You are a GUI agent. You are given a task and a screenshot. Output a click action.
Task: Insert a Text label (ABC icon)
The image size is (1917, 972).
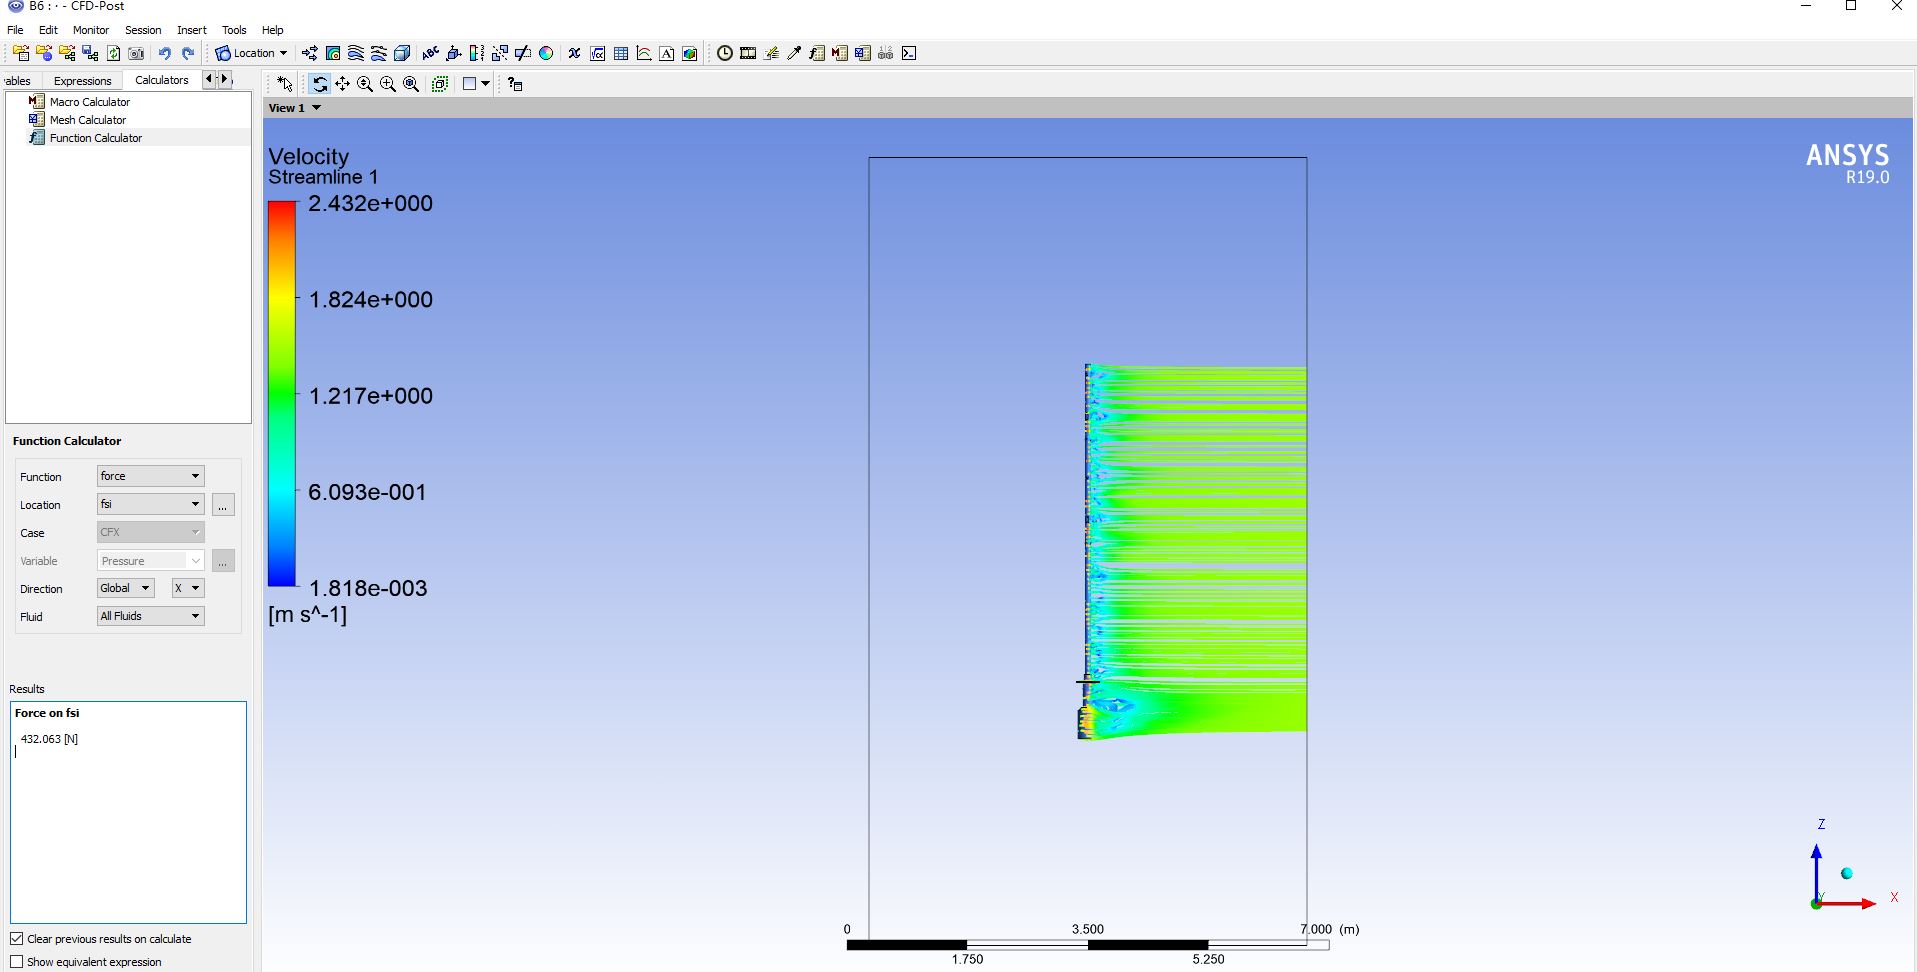pos(431,53)
